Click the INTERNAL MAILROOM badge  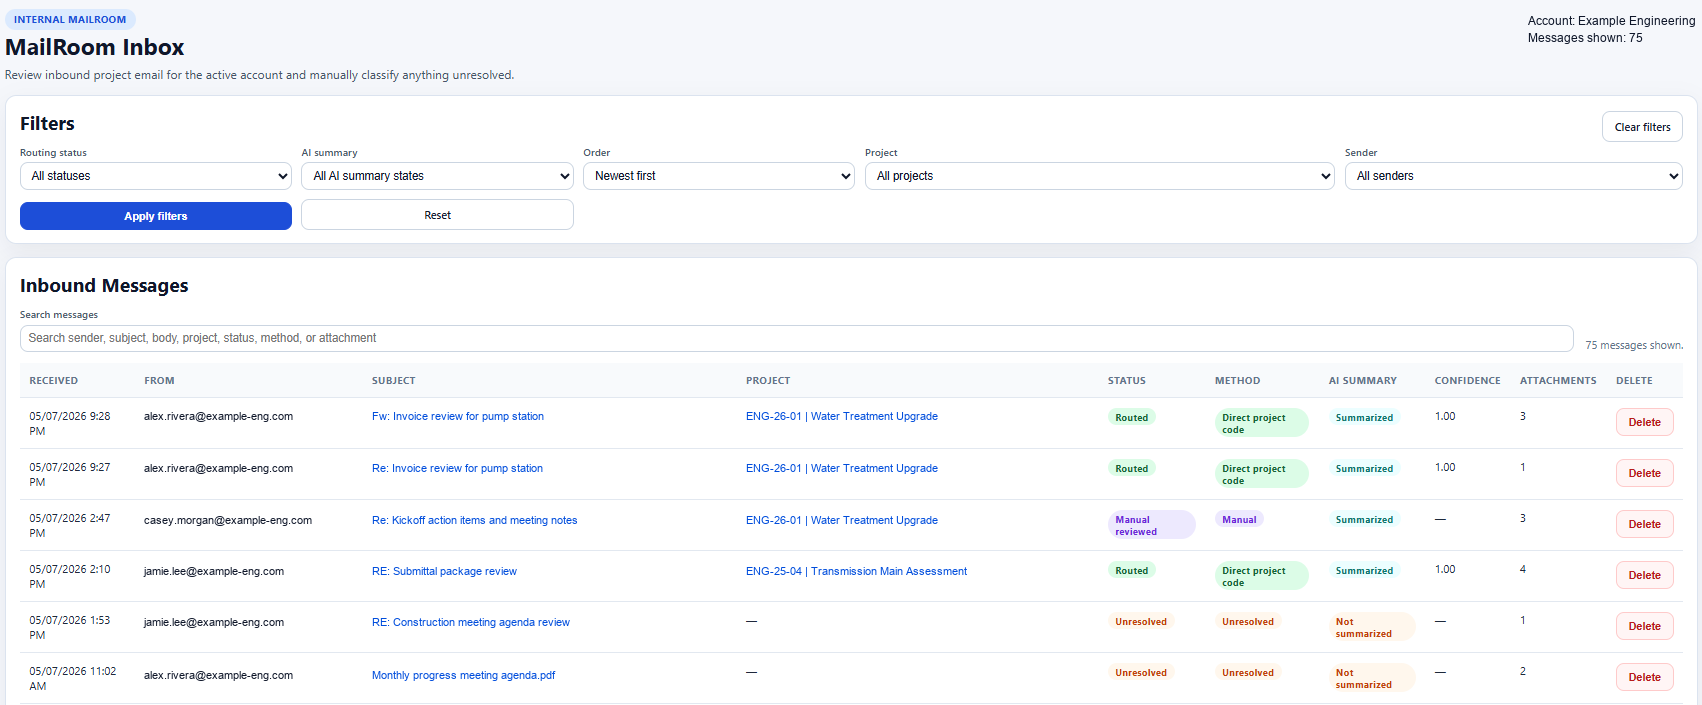click(x=70, y=19)
